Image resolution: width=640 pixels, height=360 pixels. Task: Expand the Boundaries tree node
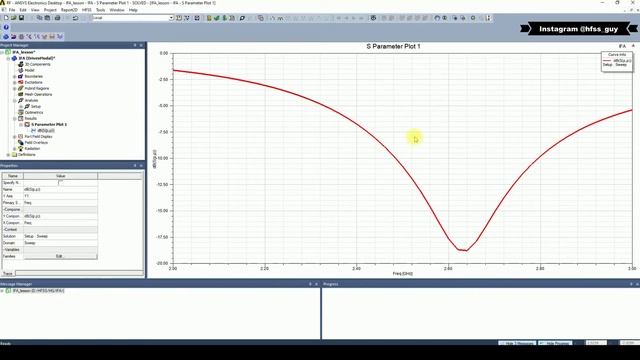(15, 76)
